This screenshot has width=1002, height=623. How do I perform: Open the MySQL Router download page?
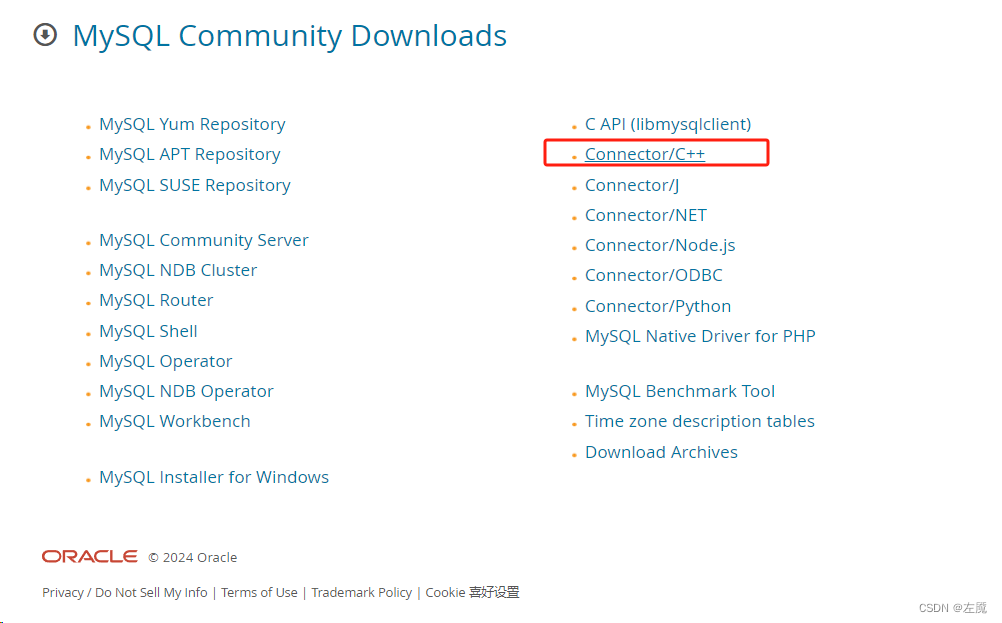point(155,300)
